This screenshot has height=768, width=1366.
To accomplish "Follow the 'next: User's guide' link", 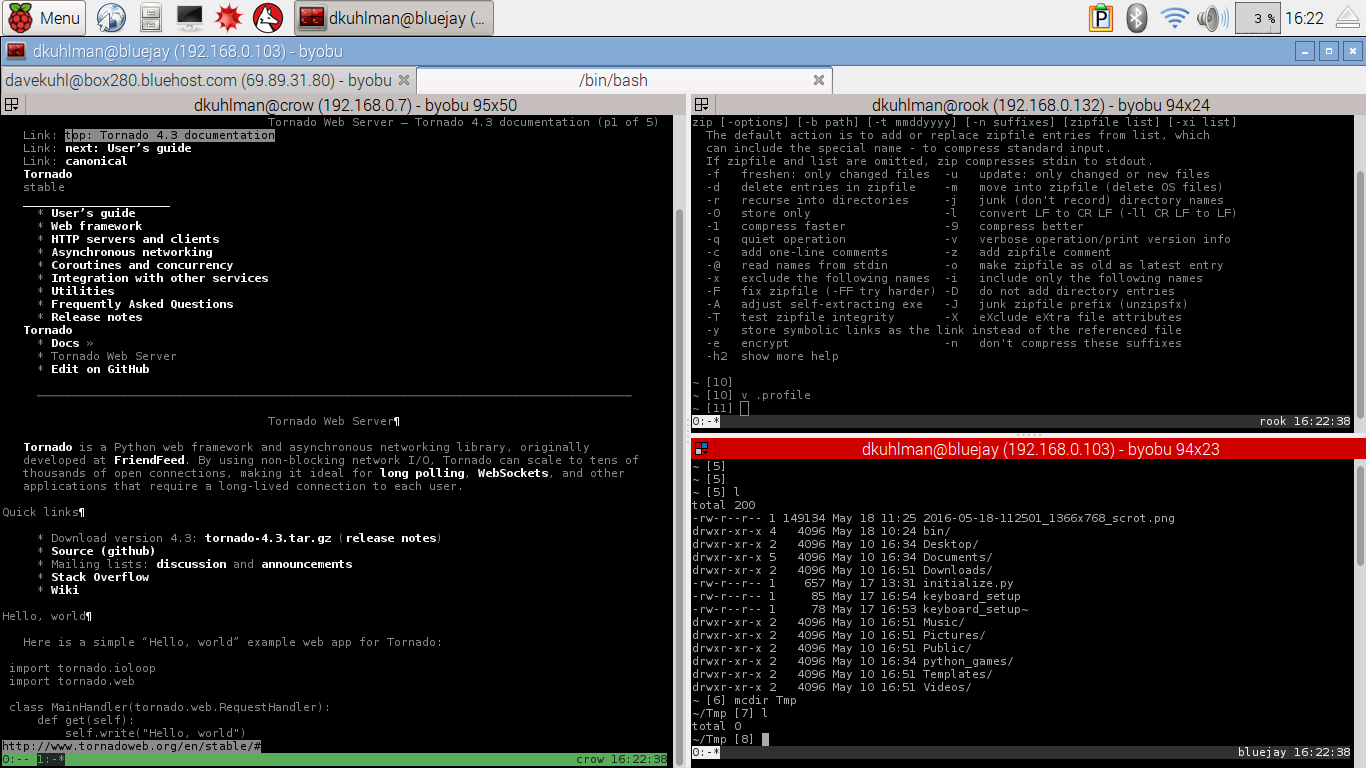I will pos(128,148).
